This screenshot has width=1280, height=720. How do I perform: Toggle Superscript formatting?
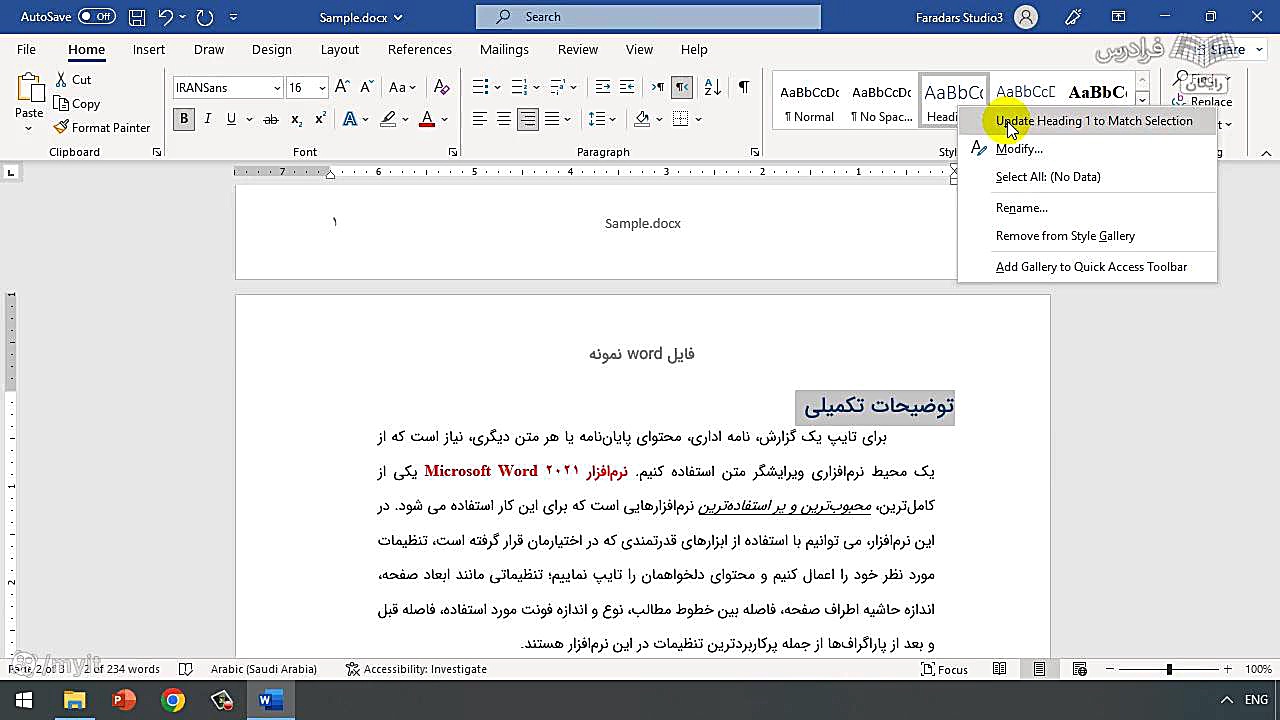320,119
